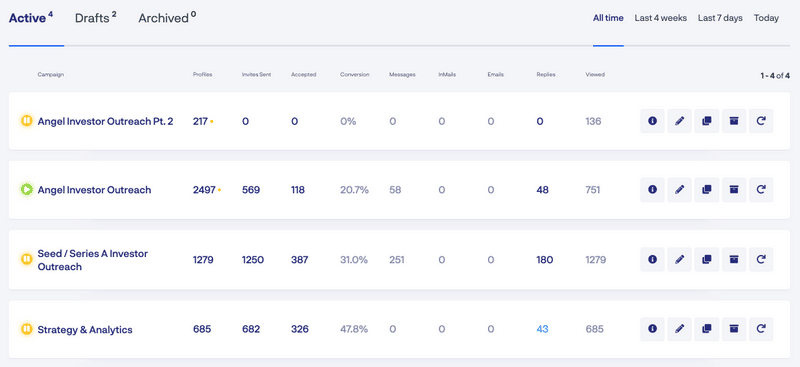The height and width of the screenshot is (367, 800).
Task: Duplicate the 2497-profile Angel Investor Outreach campaign
Action: 707,189
